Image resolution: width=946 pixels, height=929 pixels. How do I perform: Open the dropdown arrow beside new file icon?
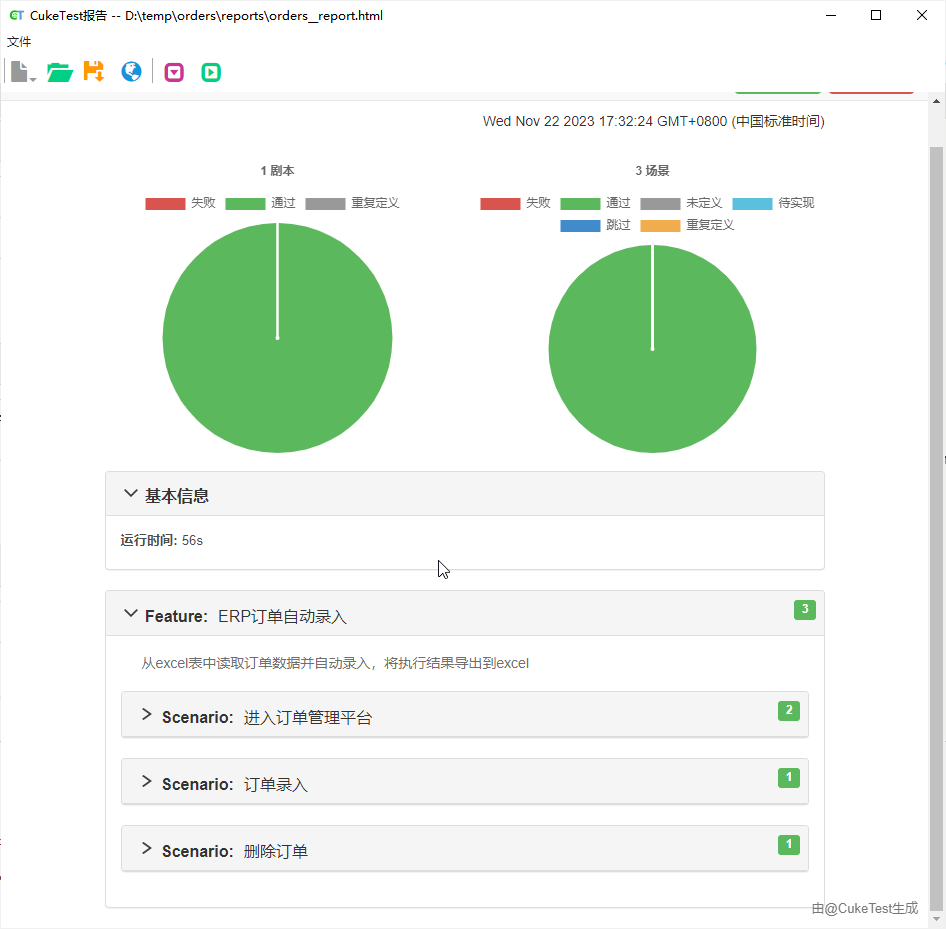(x=33, y=79)
